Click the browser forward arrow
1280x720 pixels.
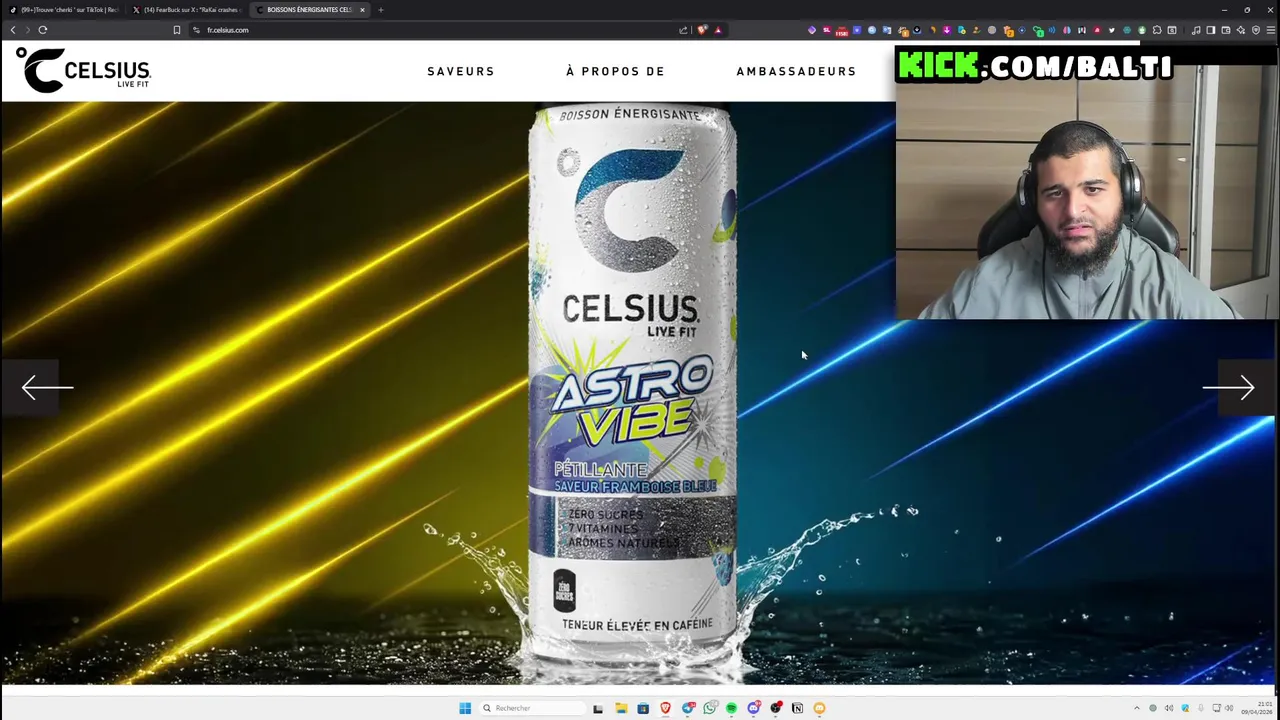(27, 30)
